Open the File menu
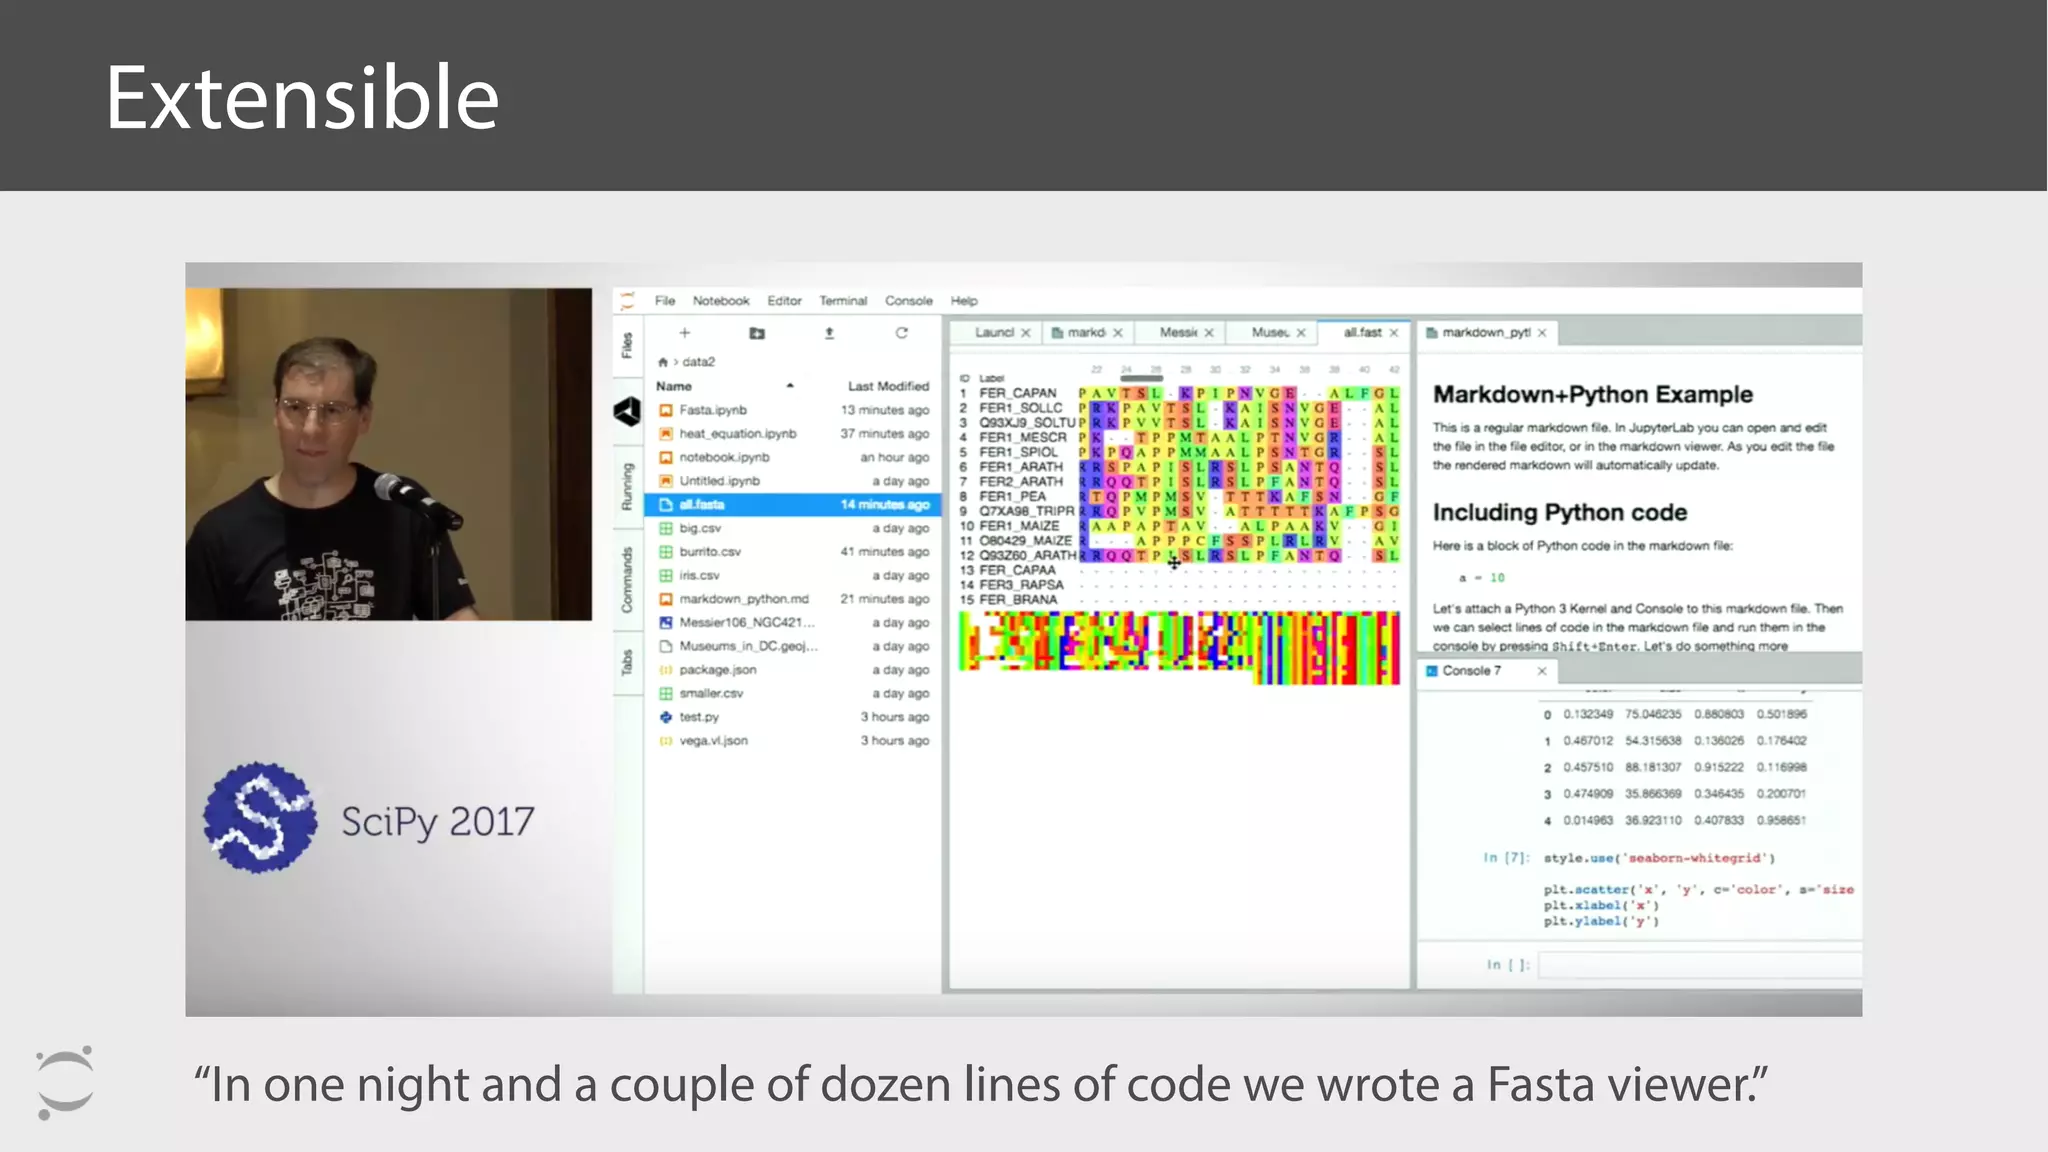Image resolution: width=2048 pixels, height=1152 pixels. click(665, 301)
